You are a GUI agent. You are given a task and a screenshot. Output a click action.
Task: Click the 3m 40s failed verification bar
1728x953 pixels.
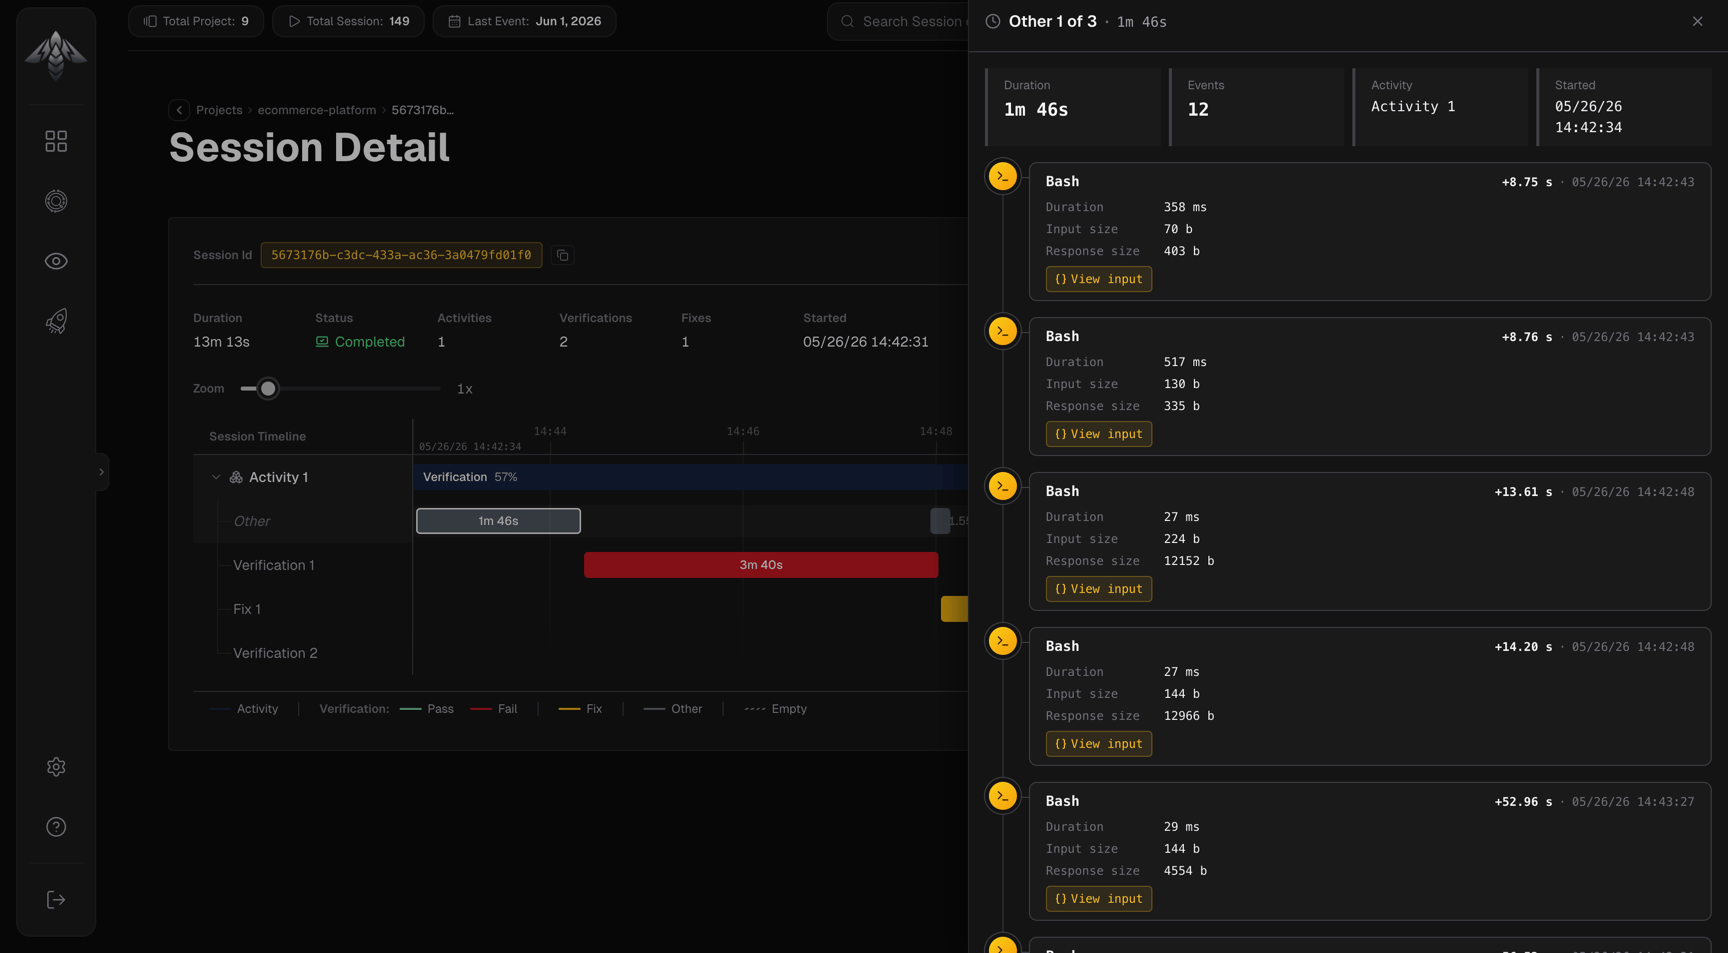click(x=761, y=565)
